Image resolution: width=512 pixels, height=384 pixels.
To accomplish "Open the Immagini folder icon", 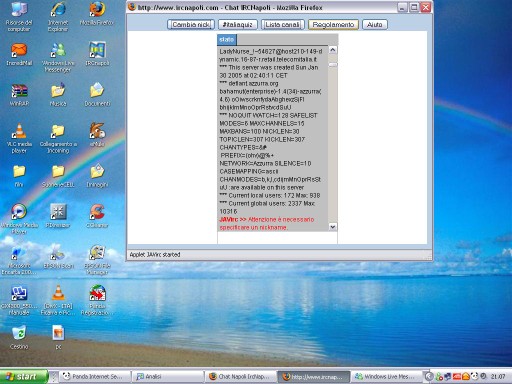I will coord(97,176).
